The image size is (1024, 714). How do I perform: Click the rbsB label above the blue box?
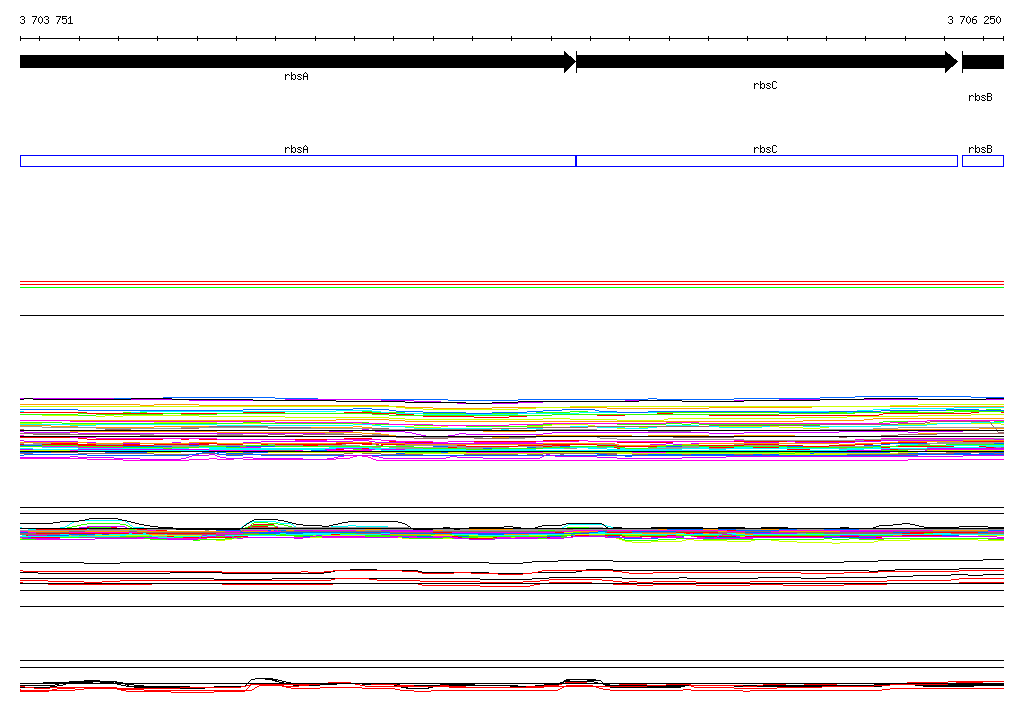(980, 149)
